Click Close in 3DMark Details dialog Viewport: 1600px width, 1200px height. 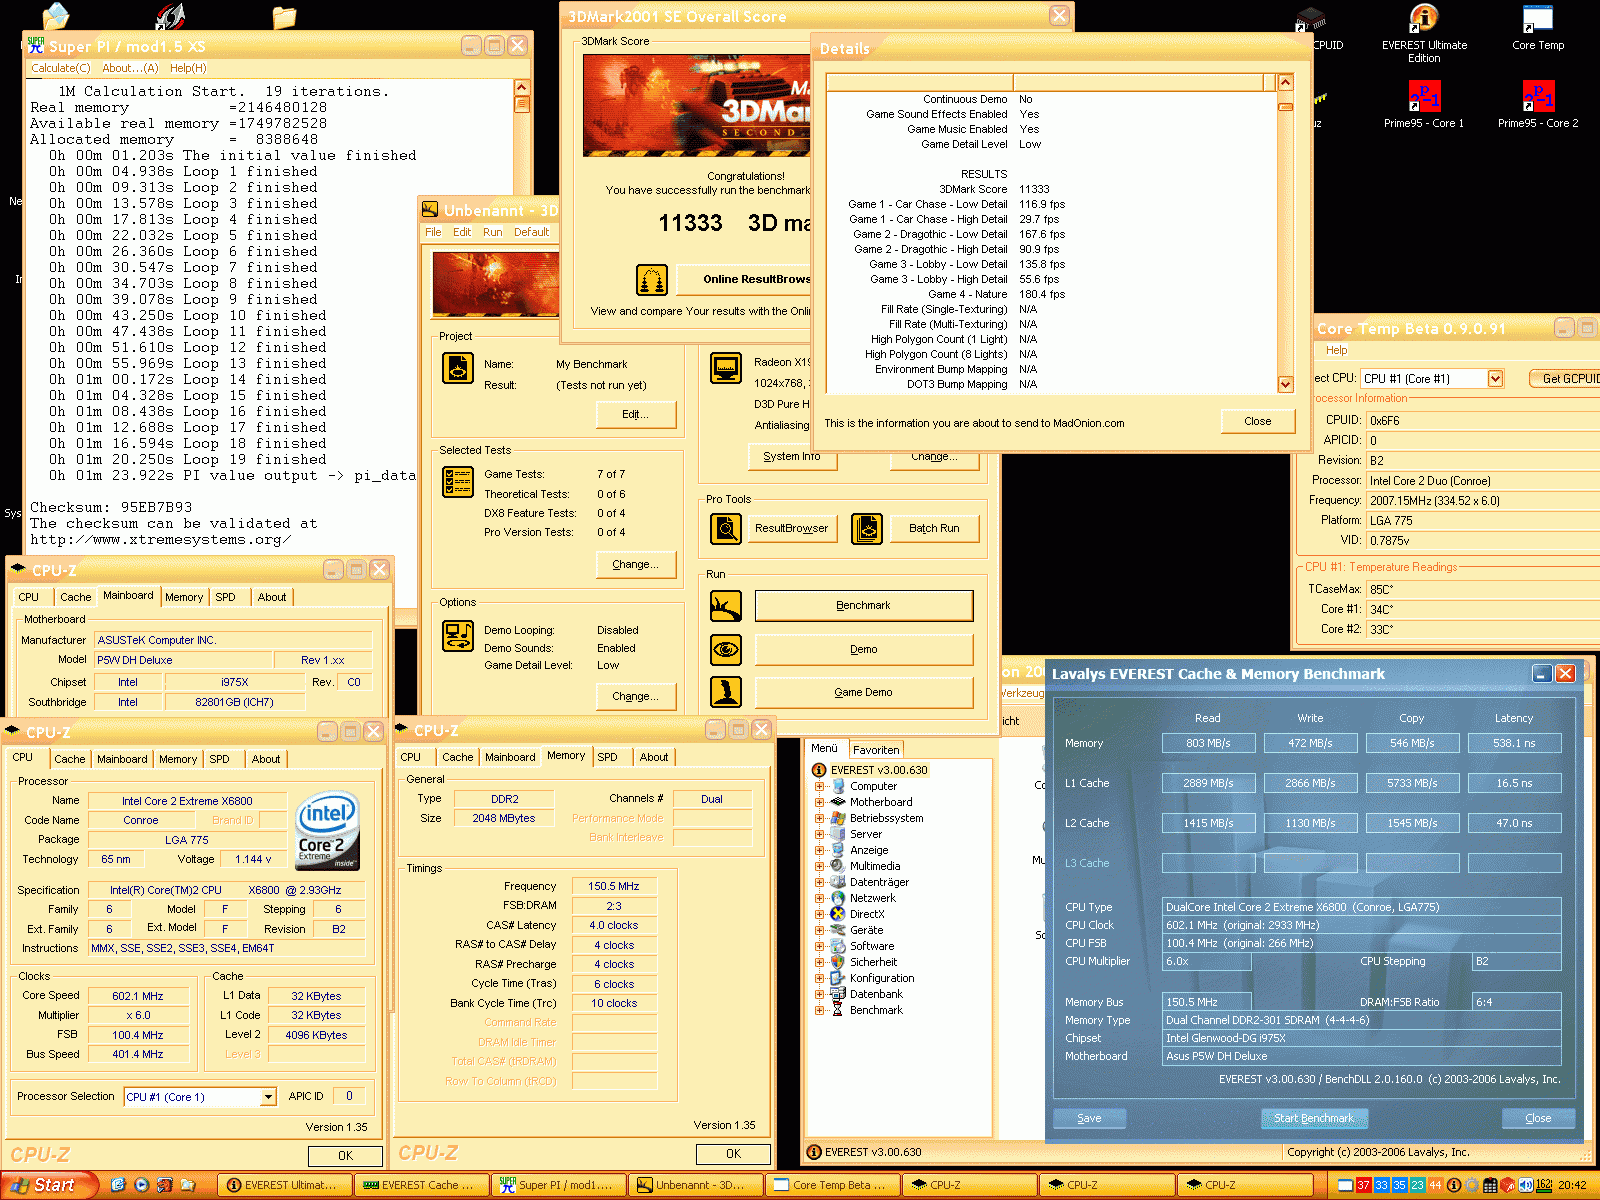coord(1257,421)
